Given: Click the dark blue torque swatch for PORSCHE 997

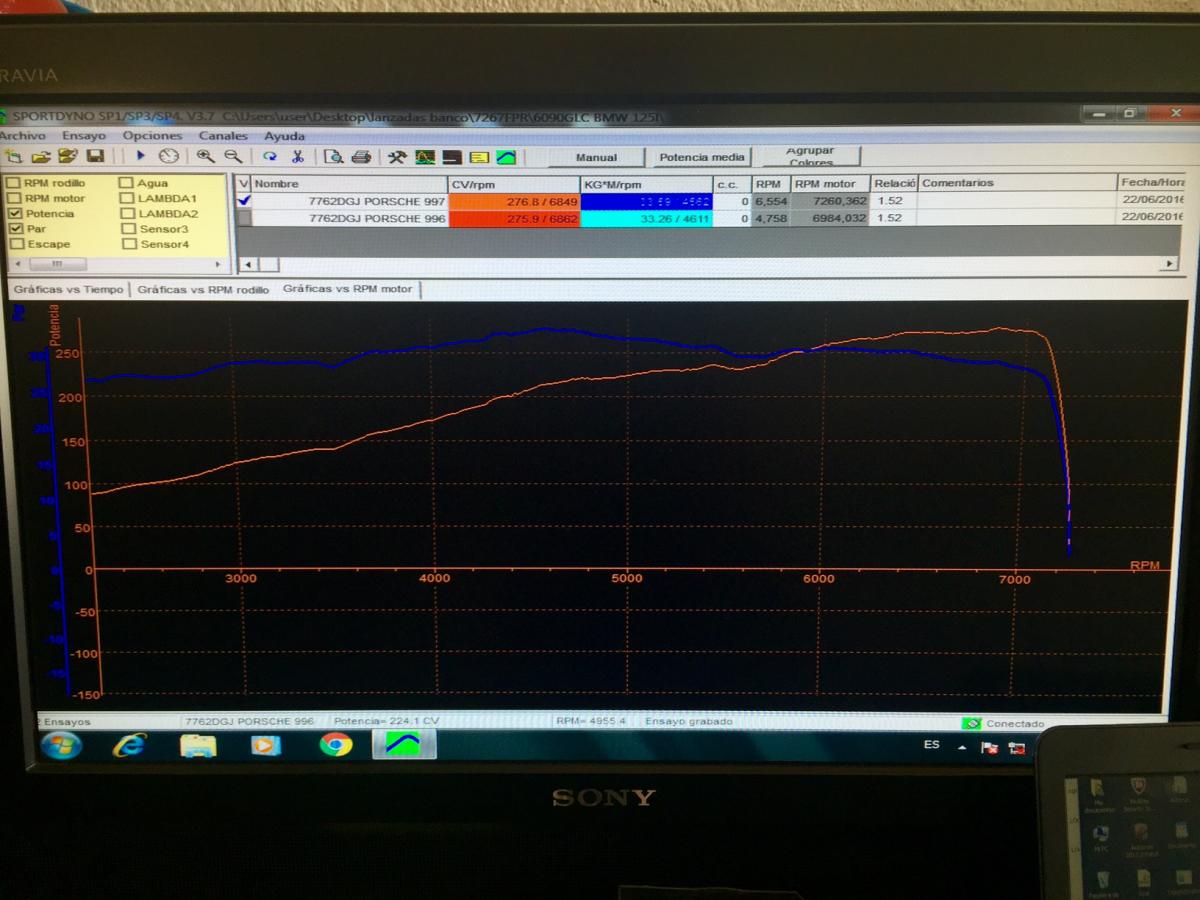Looking at the screenshot, I should [x=646, y=201].
